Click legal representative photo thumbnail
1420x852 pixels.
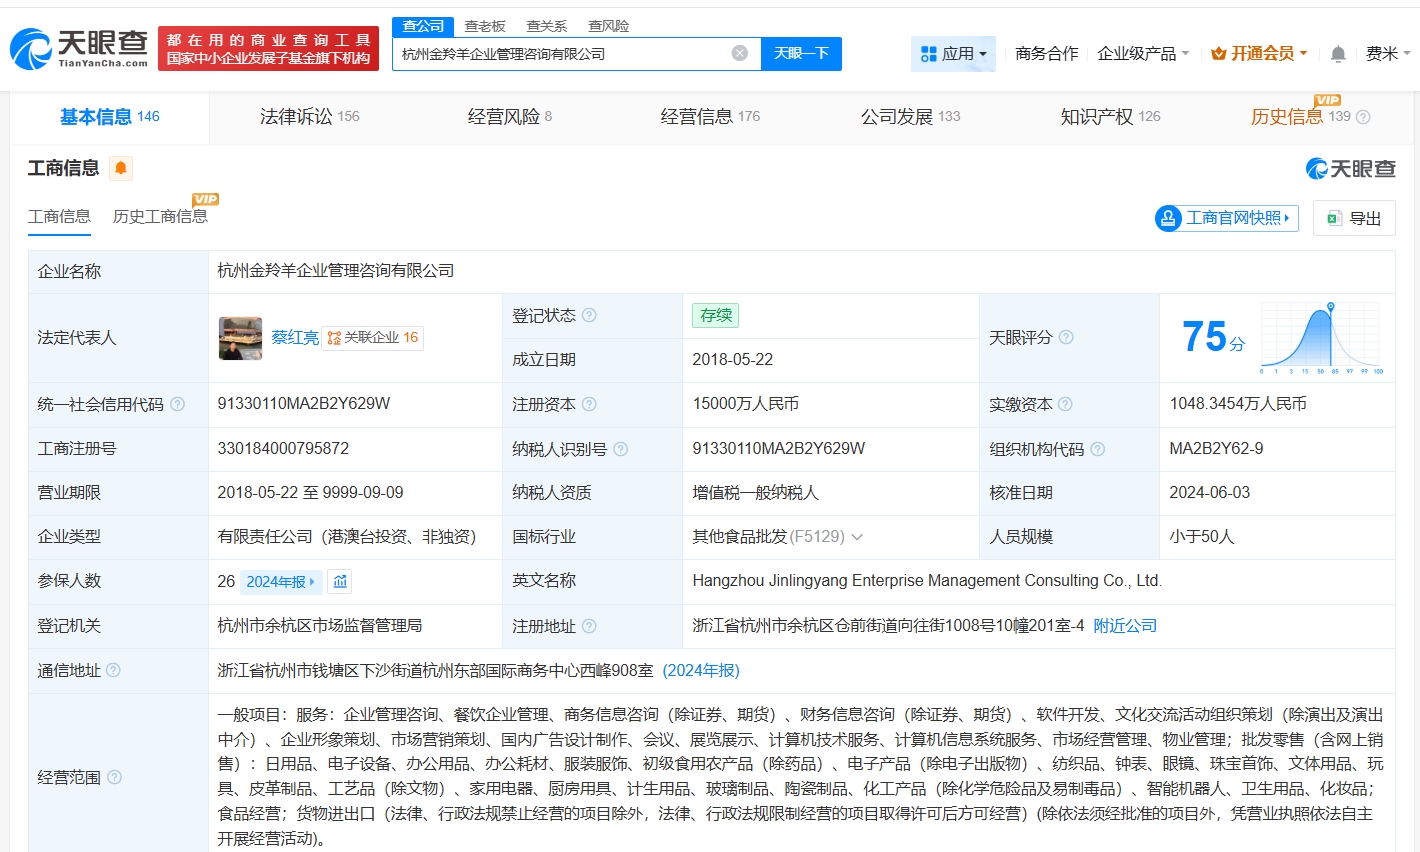click(240, 338)
